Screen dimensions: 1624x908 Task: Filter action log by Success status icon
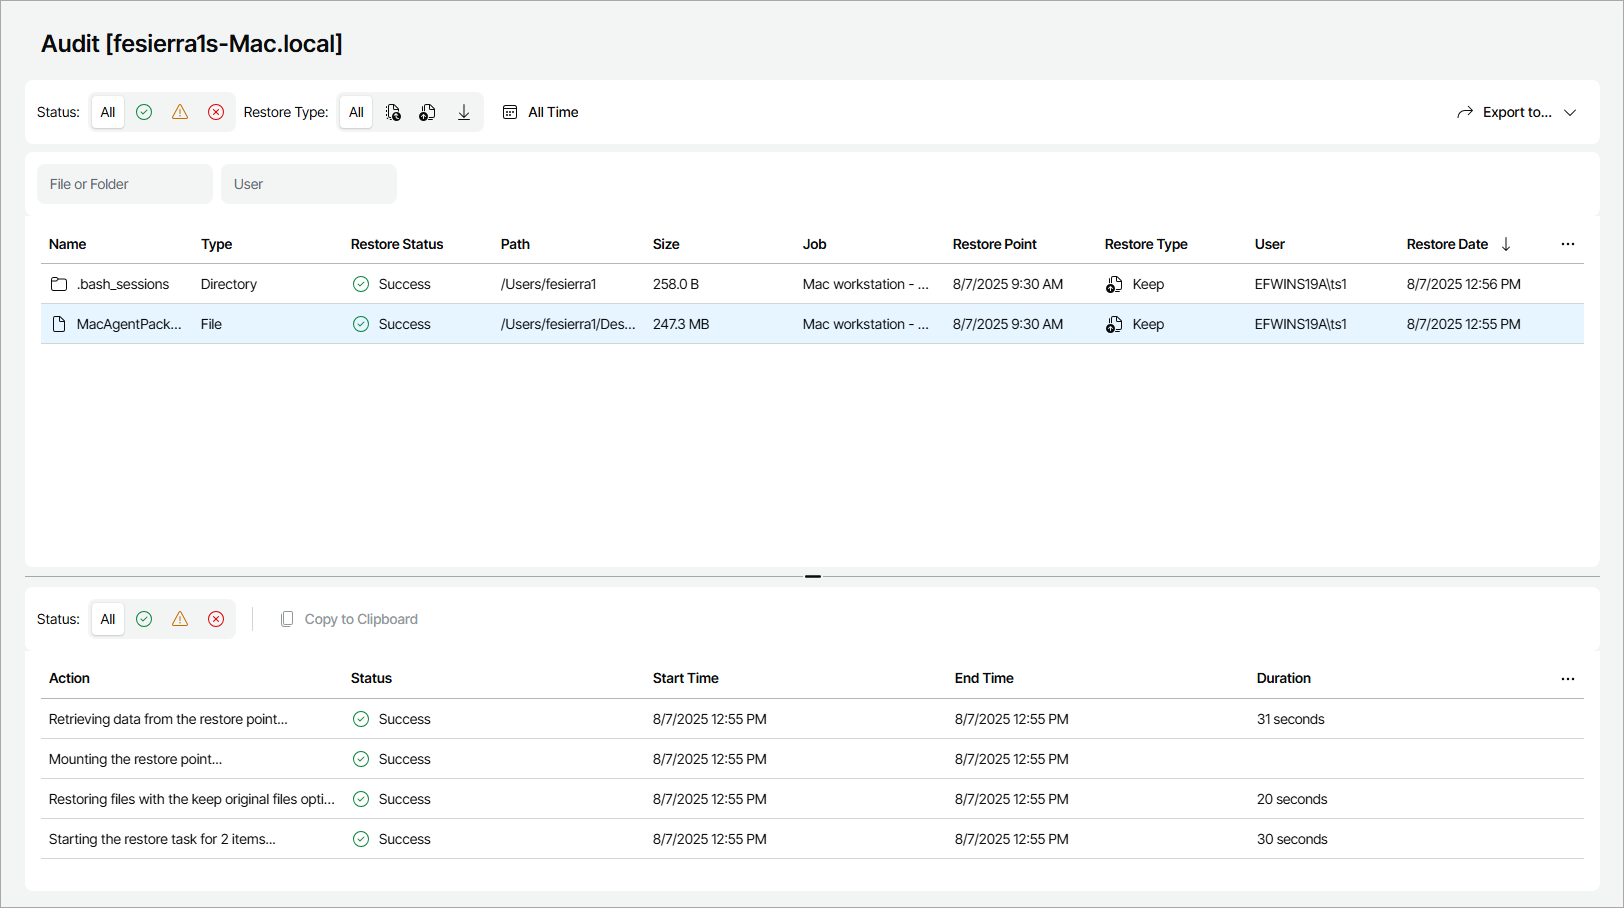pos(144,619)
